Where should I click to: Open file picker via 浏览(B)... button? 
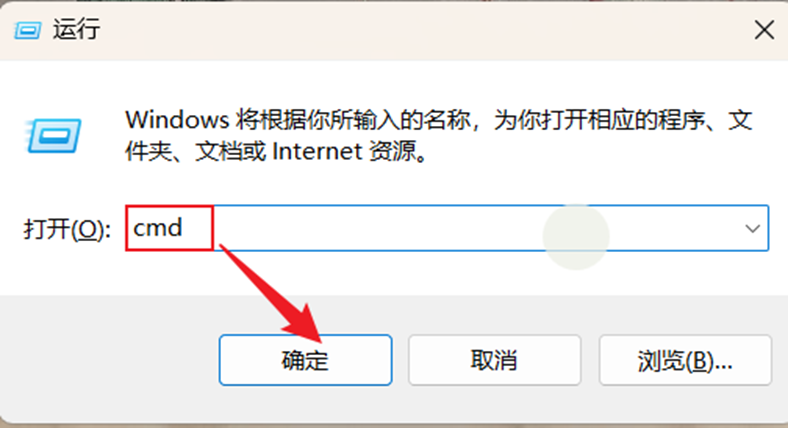tap(685, 360)
